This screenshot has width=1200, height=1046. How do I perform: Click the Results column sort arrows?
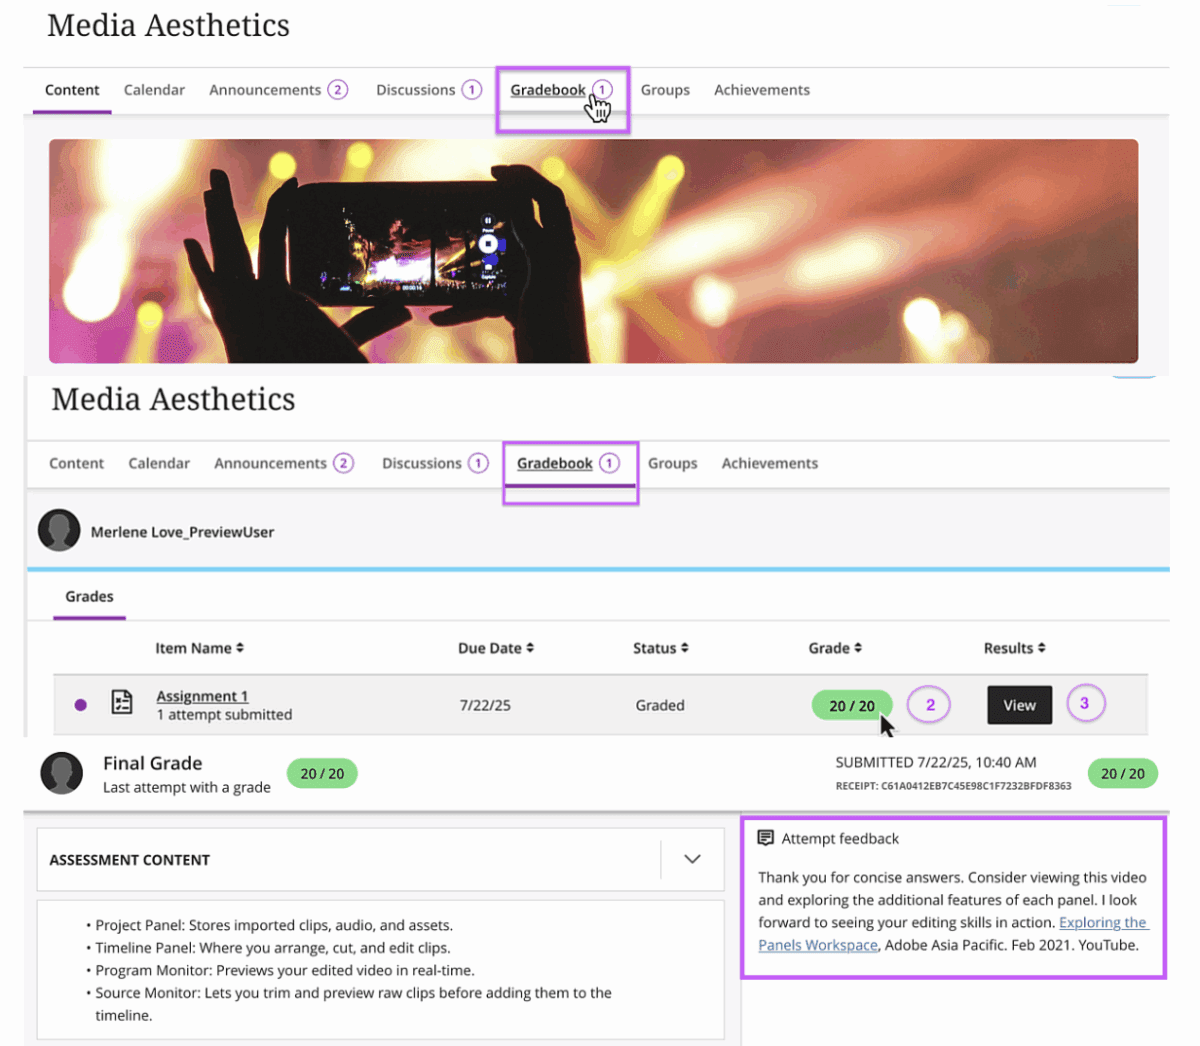[x=1042, y=648]
